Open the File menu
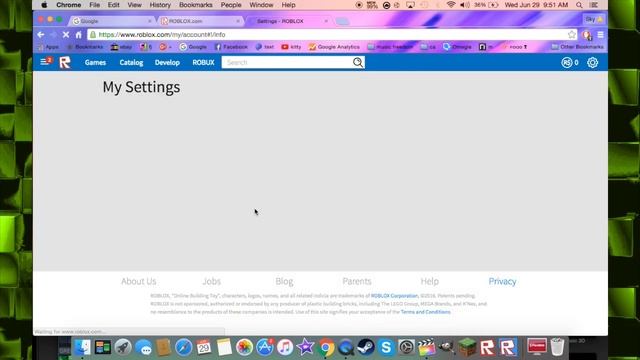Screen dimensions: 640x360 click(94, 5)
